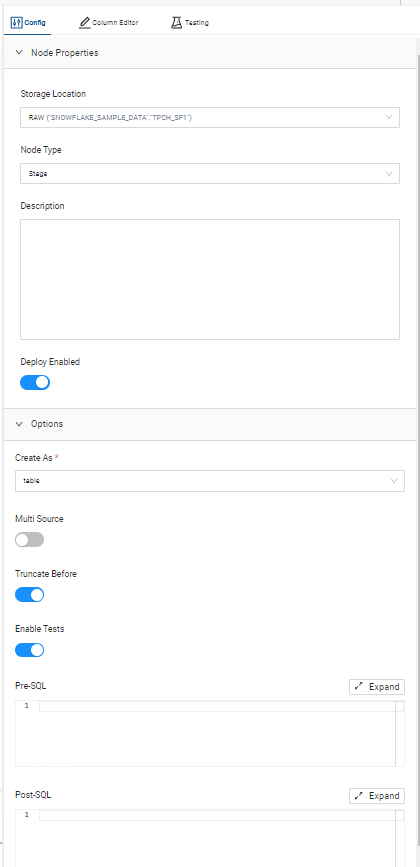This screenshot has height=867, width=420.
Task: Turn off Truncate Before toggle
Action: (x=29, y=595)
